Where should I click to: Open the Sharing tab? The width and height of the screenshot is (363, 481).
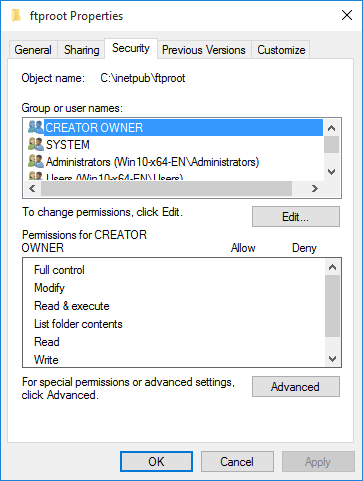click(x=81, y=50)
